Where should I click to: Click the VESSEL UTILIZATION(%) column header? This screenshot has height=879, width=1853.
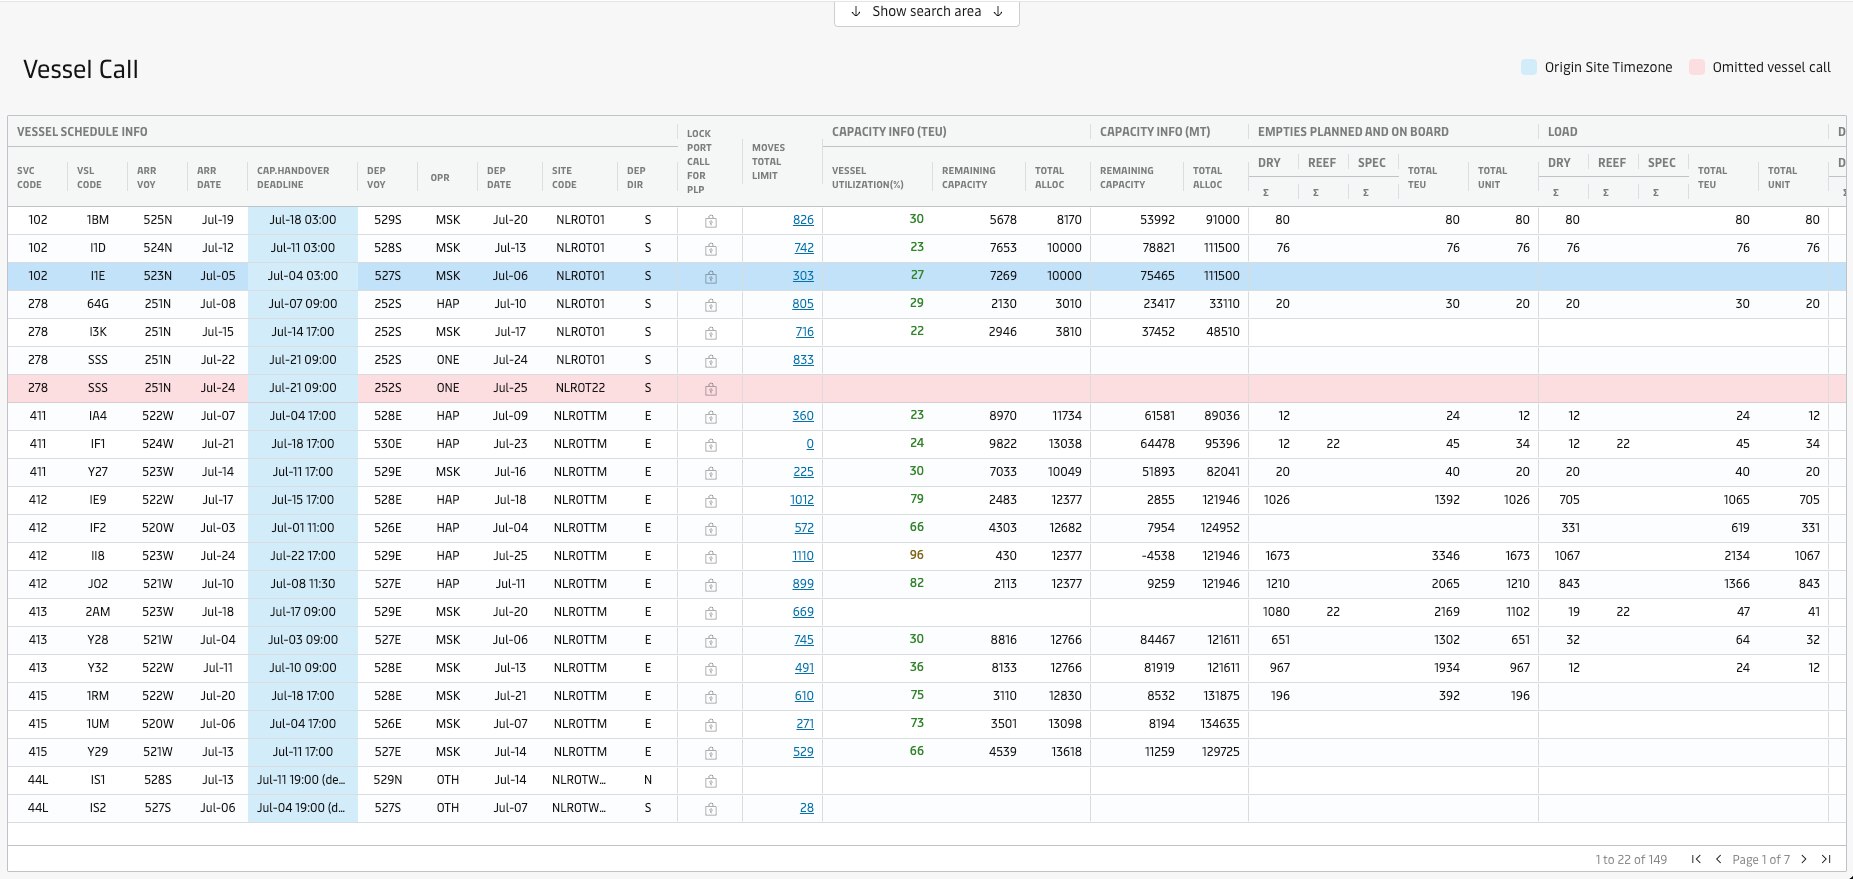tap(868, 177)
